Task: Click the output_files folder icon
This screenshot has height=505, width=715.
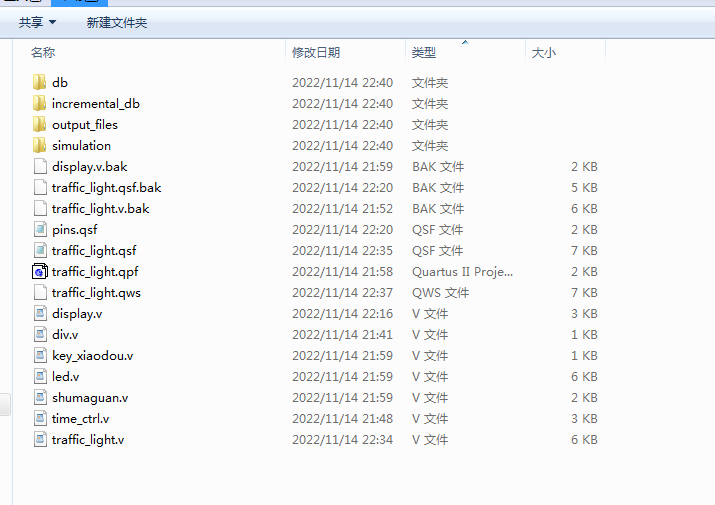Action: [39, 124]
